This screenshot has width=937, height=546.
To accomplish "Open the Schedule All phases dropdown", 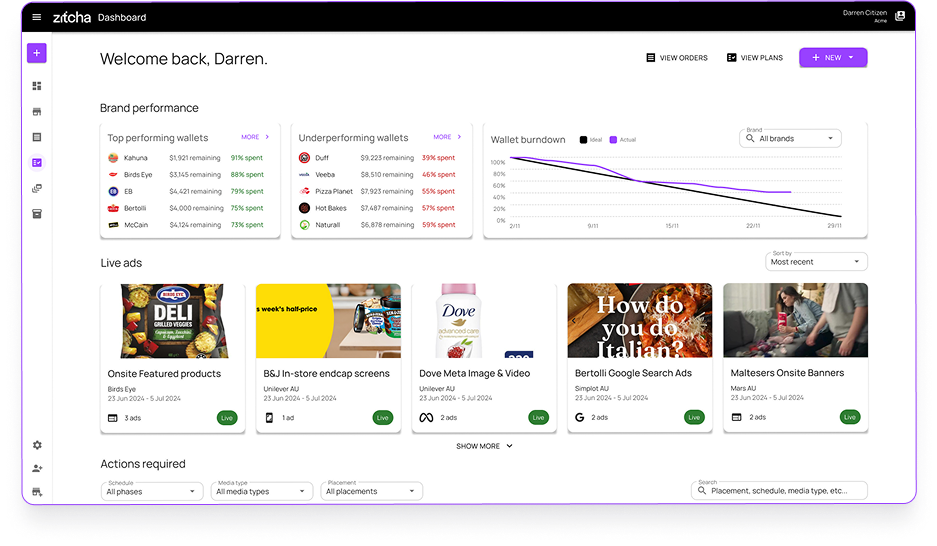I will [x=152, y=492].
